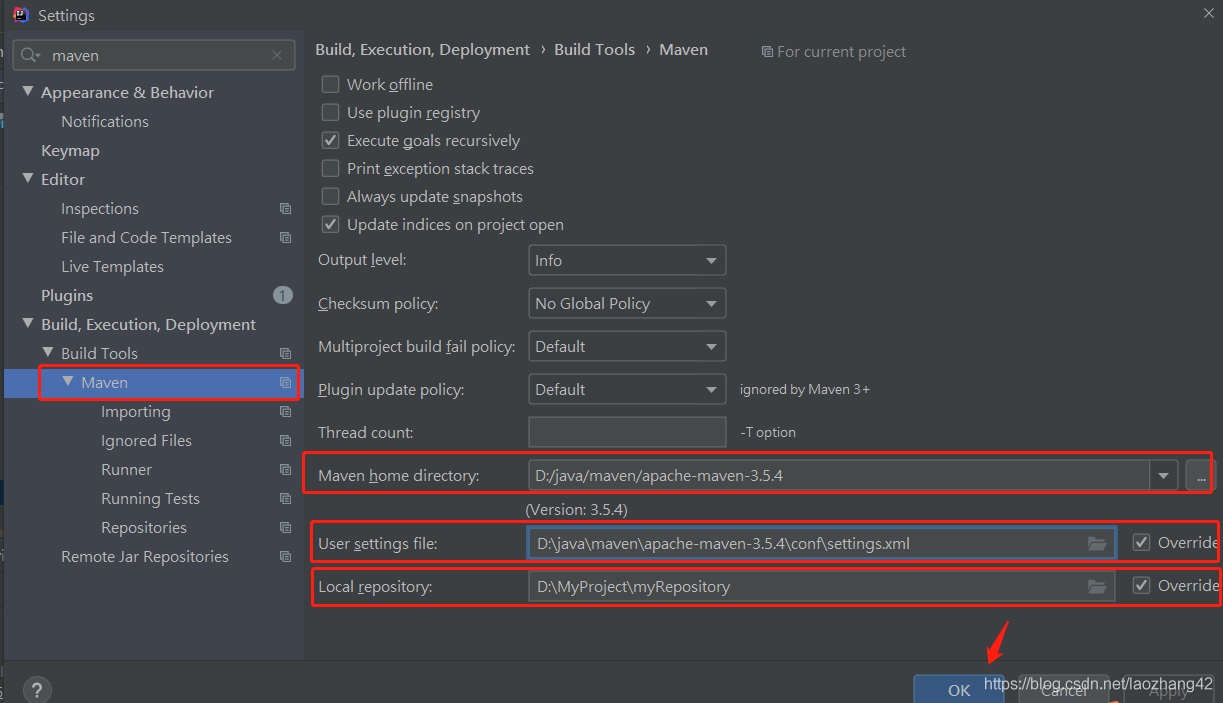Open the Maven home directory dropdown arrow
The image size is (1223, 703).
[1163, 476]
